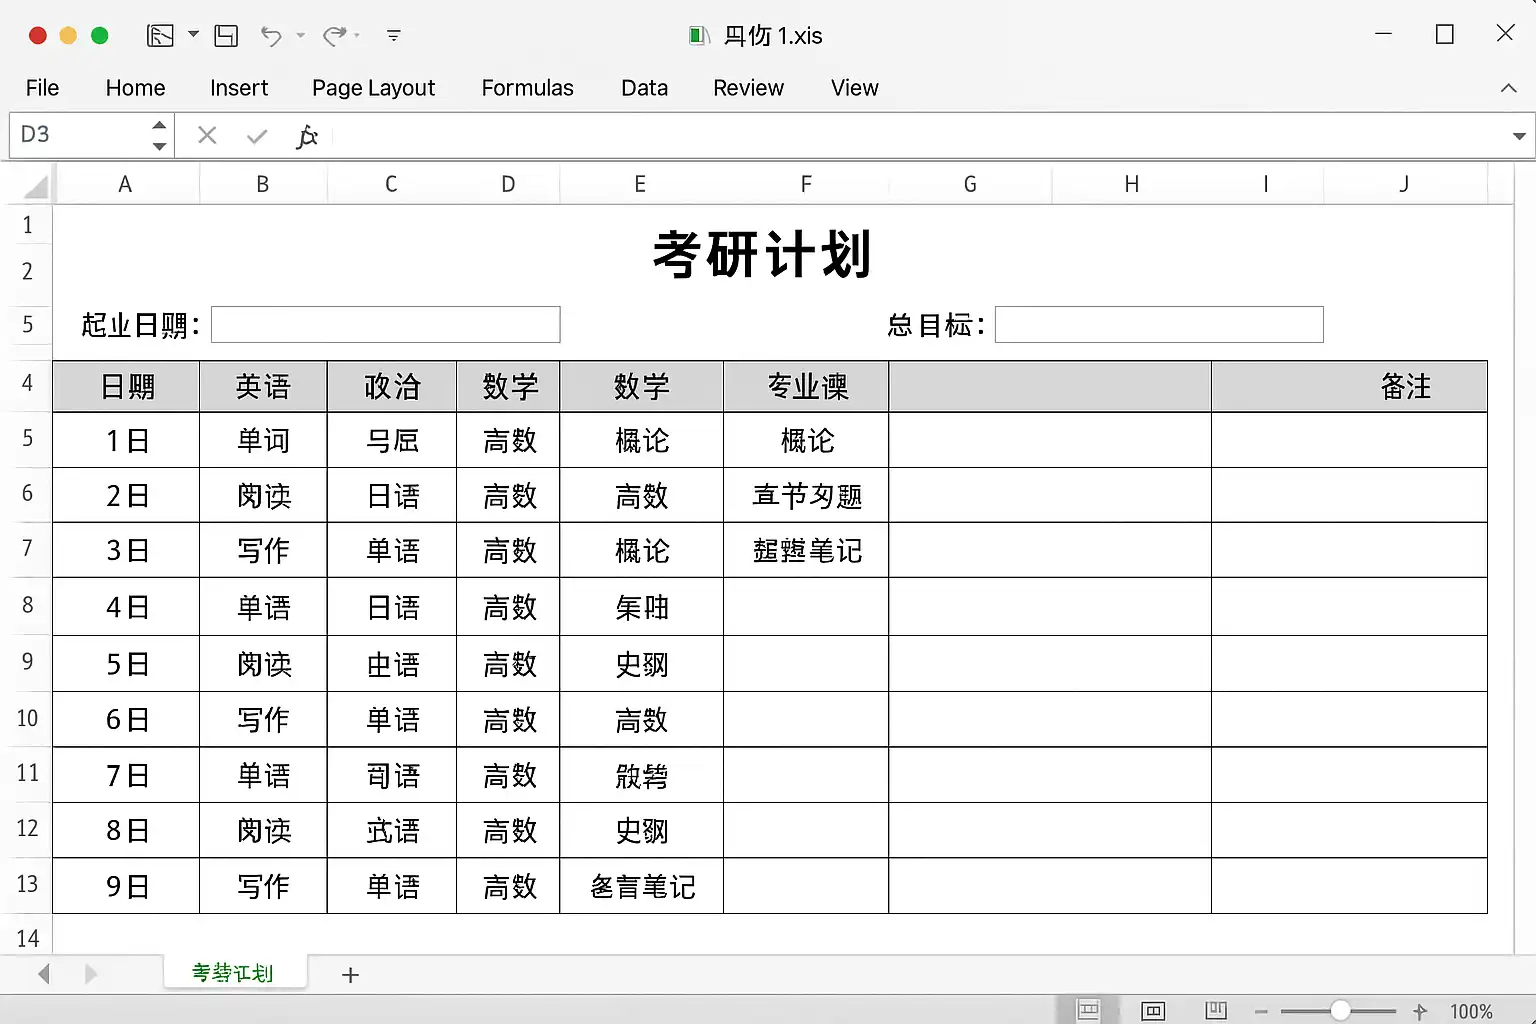This screenshot has width=1536, height=1024.
Task: Click the Undo icon
Action: (x=270, y=35)
